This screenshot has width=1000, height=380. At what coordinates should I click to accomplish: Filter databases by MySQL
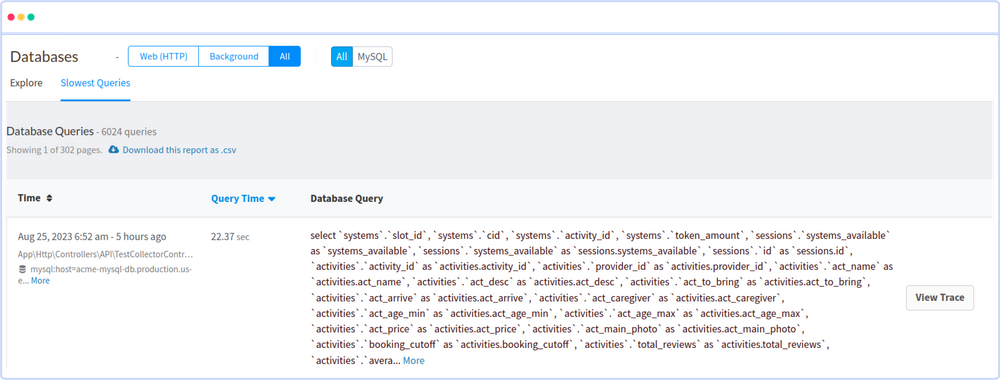pyautogui.click(x=373, y=56)
